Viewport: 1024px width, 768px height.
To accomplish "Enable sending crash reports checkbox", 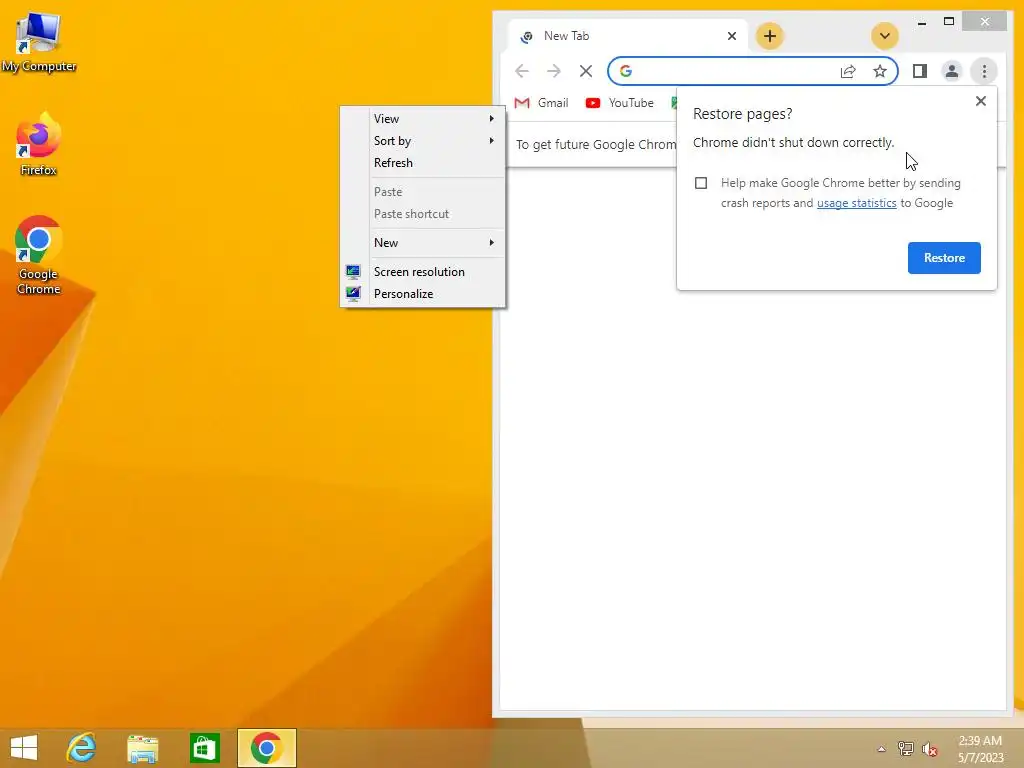I will [x=701, y=183].
